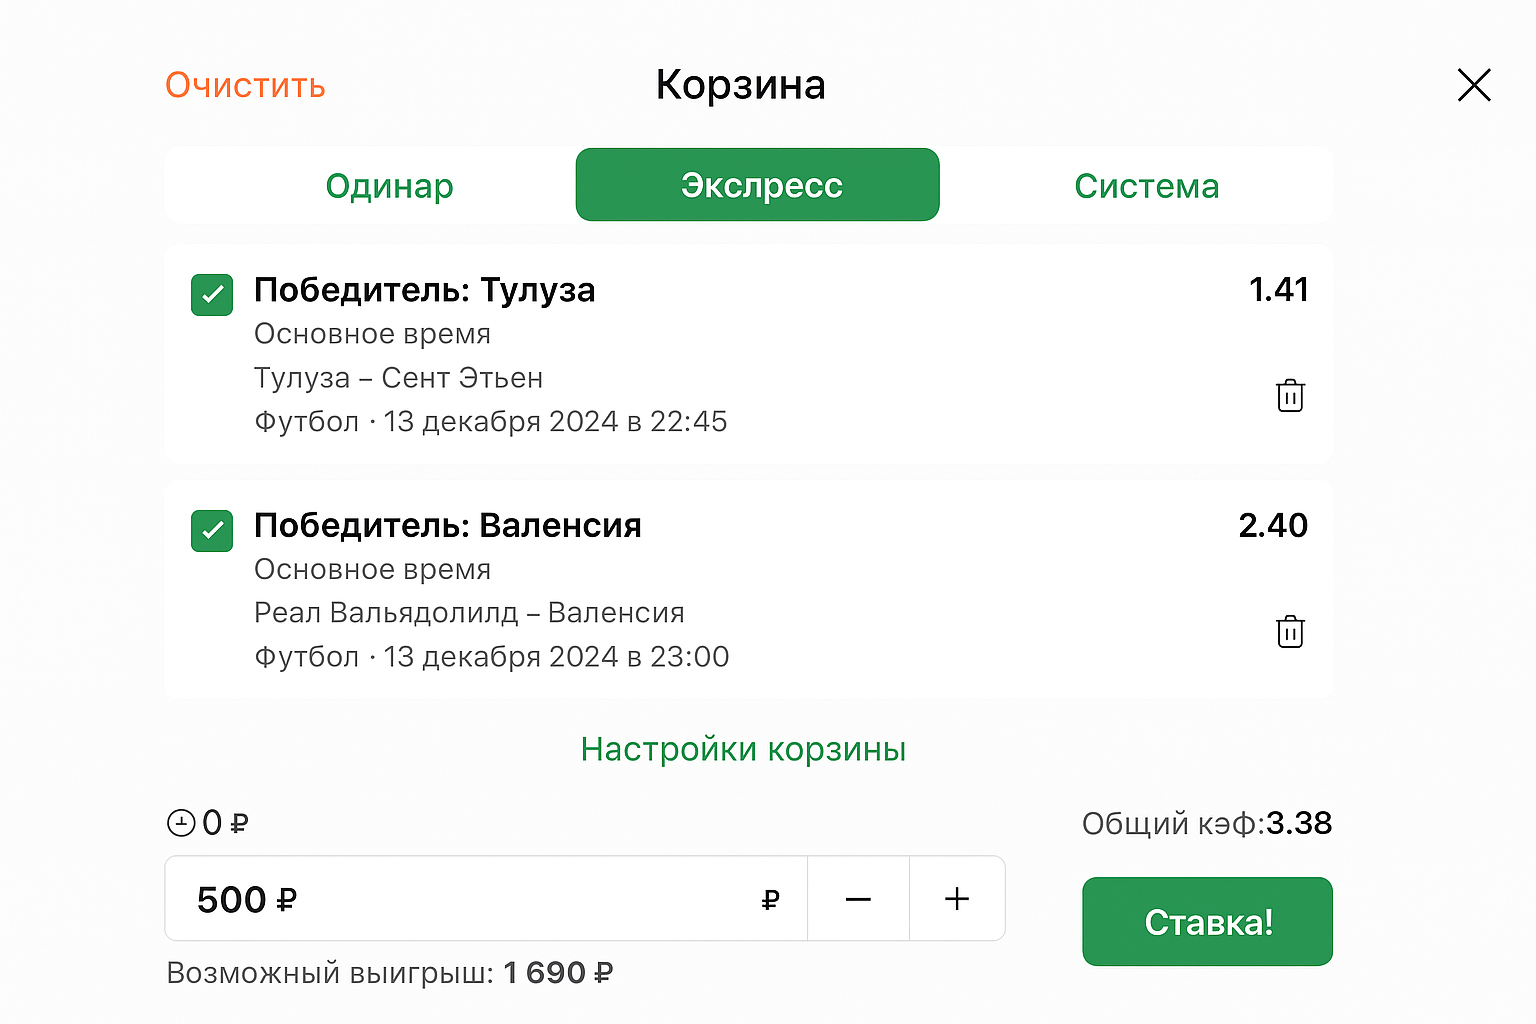Click the 2.40 odds for Валенсия
This screenshot has height=1024, width=1536.
[x=1273, y=526]
